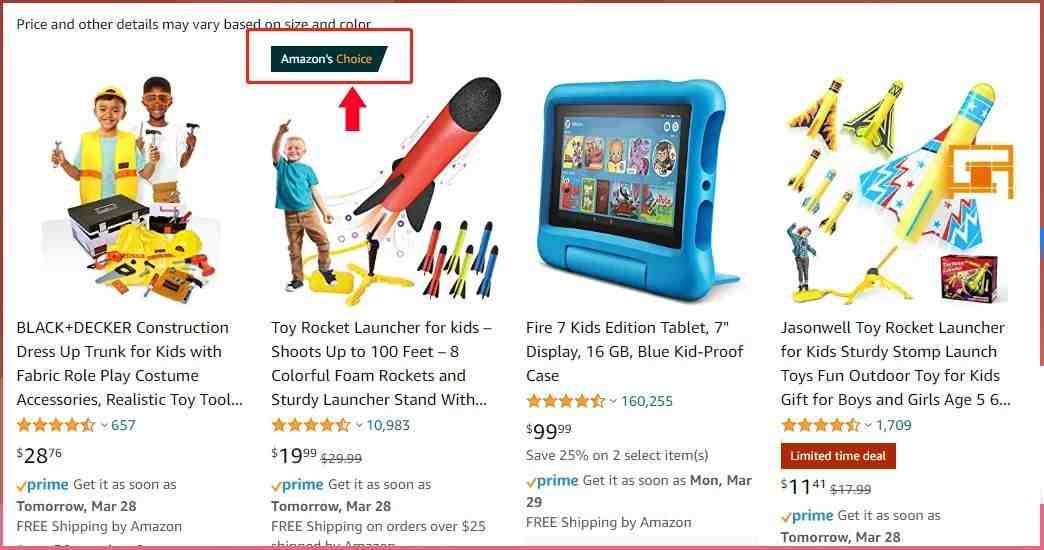Click star rating of Fire 7 Kids tablet
The width and height of the screenshot is (1044, 550).
tap(565, 401)
